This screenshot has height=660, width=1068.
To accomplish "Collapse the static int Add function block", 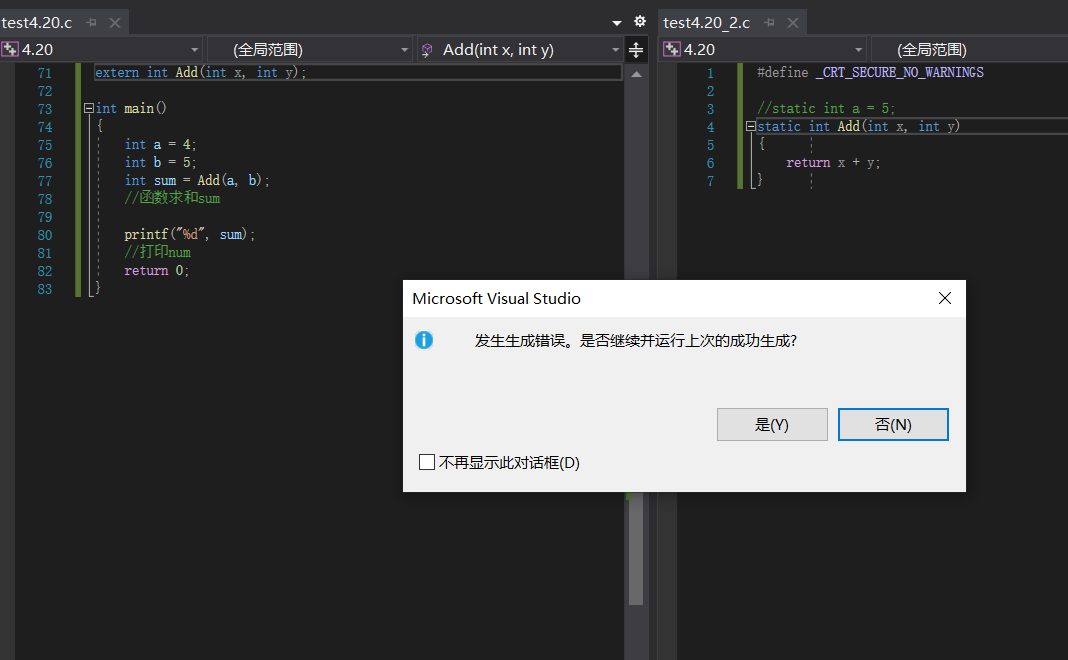I will pyautogui.click(x=750, y=126).
